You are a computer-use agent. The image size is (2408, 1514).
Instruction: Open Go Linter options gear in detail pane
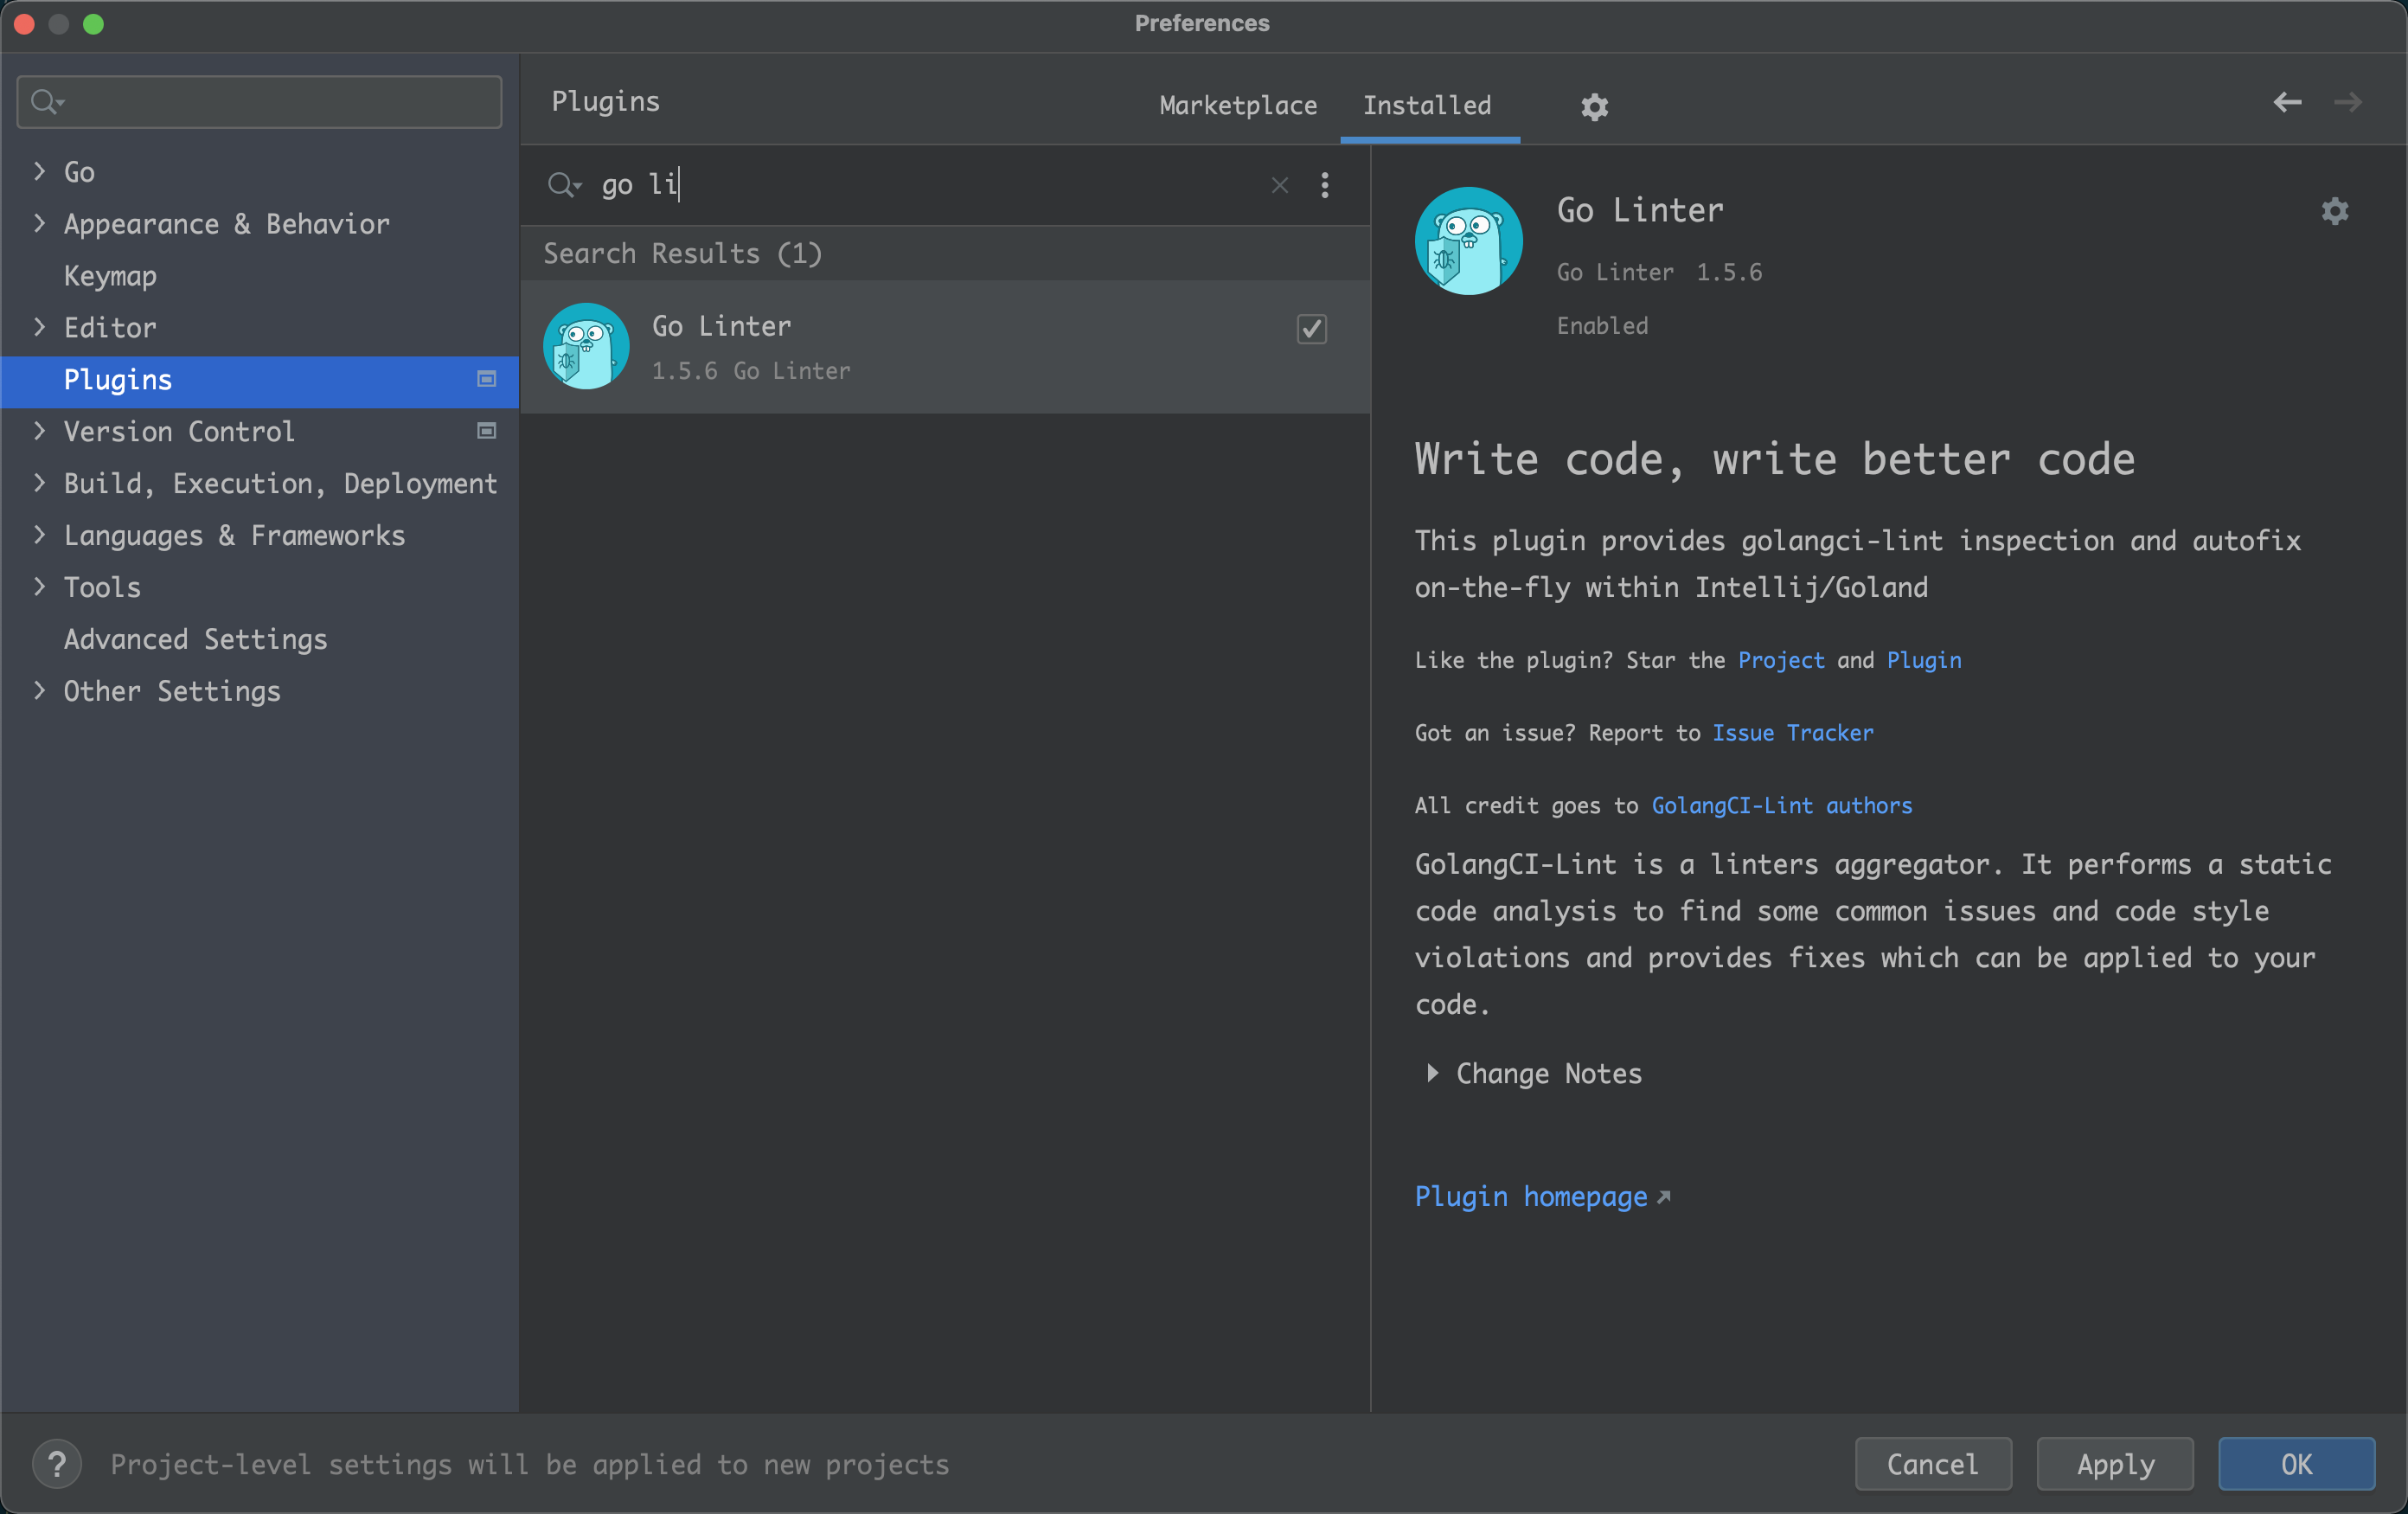(2334, 211)
